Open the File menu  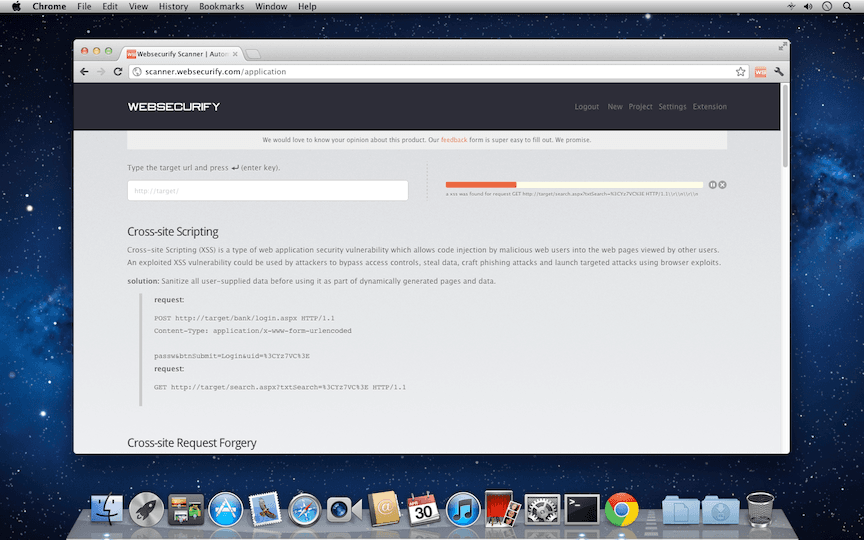click(x=84, y=7)
